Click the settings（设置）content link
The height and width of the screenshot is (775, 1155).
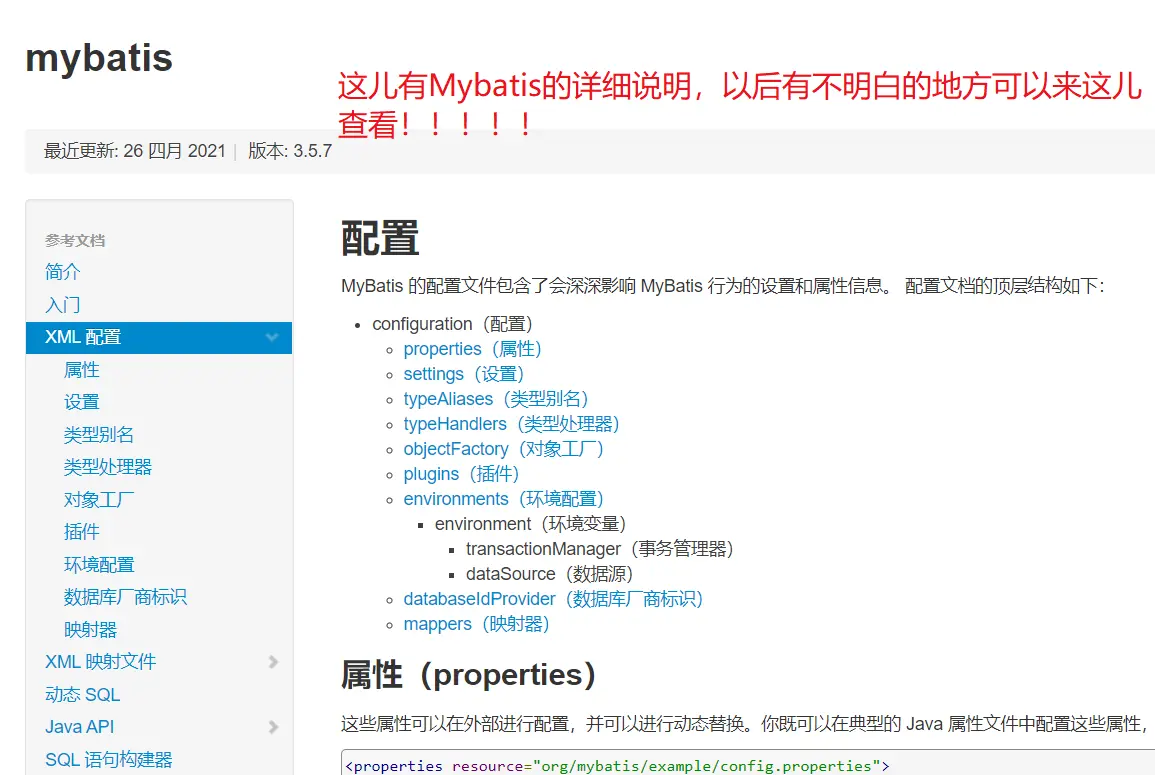coord(464,374)
